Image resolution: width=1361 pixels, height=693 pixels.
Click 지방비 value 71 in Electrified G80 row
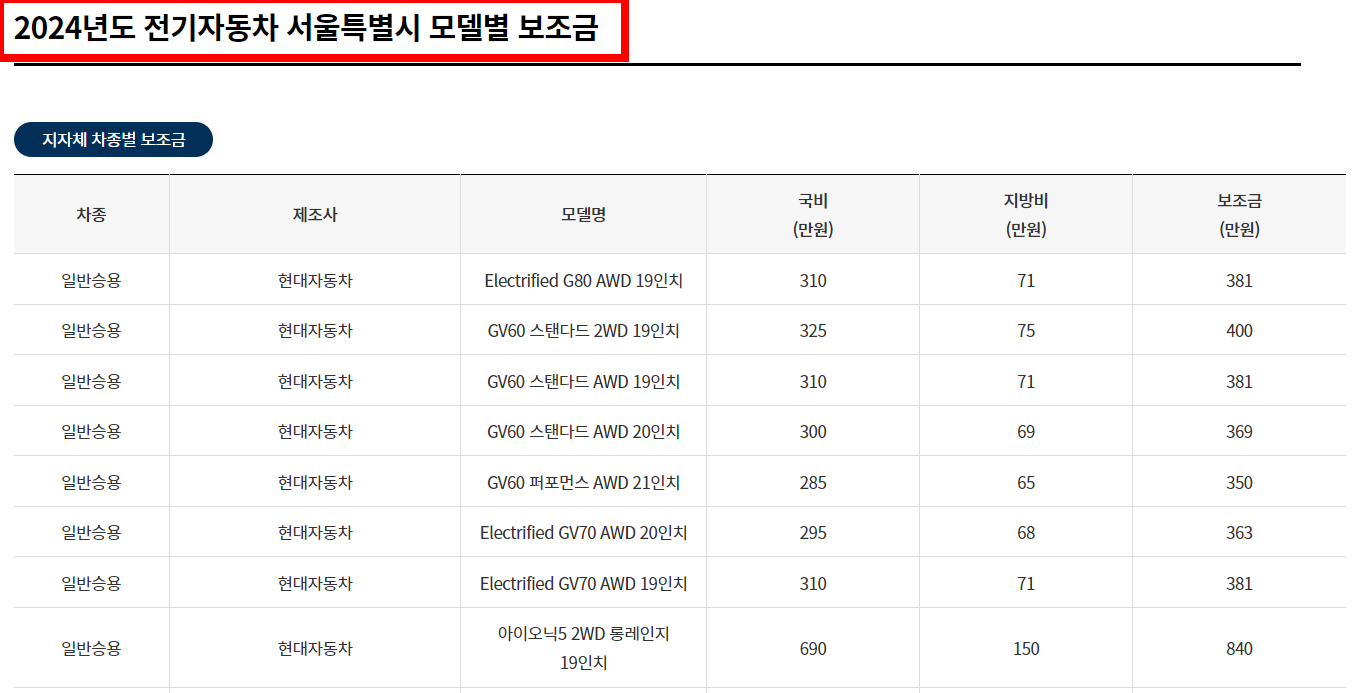pyautogui.click(x=1026, y=281)
